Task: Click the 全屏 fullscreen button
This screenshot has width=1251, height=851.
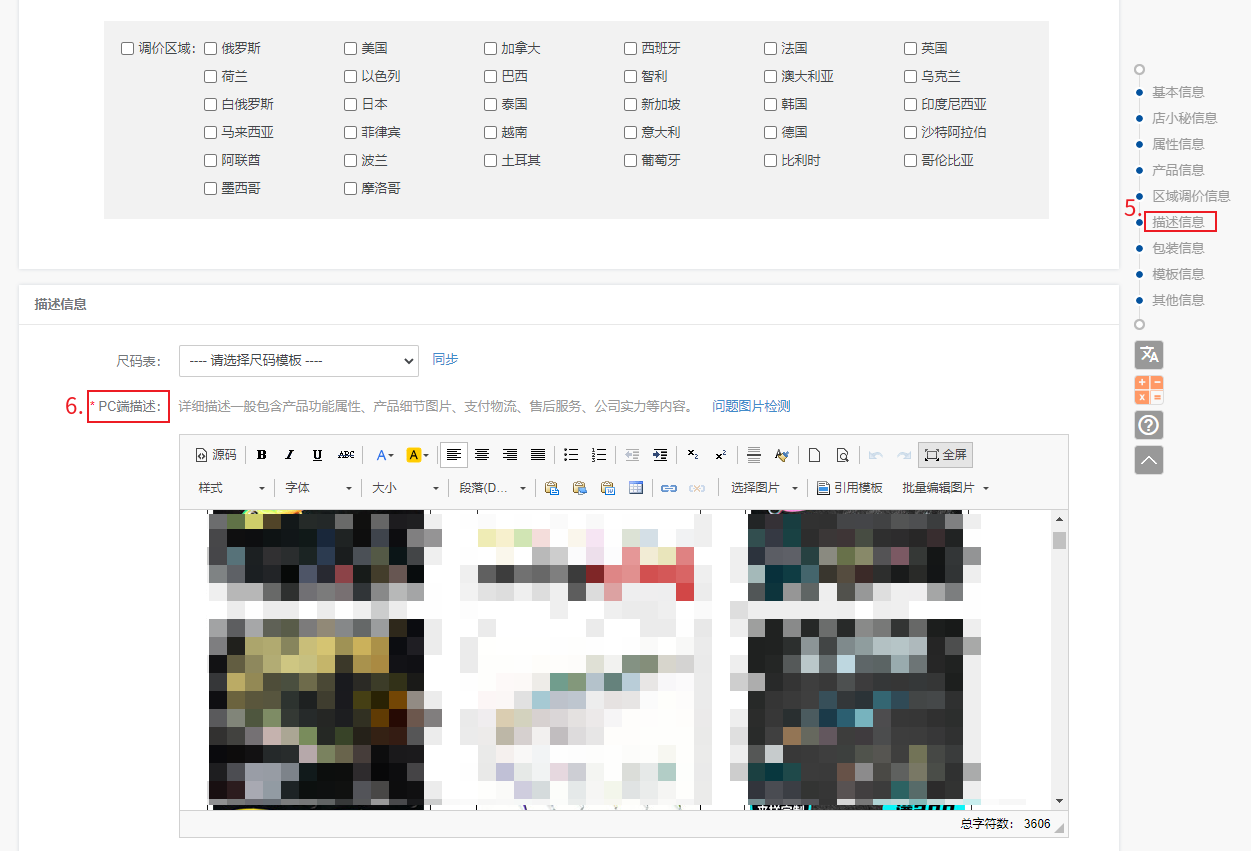Action: pyautogui.click(x=945, y=455)
